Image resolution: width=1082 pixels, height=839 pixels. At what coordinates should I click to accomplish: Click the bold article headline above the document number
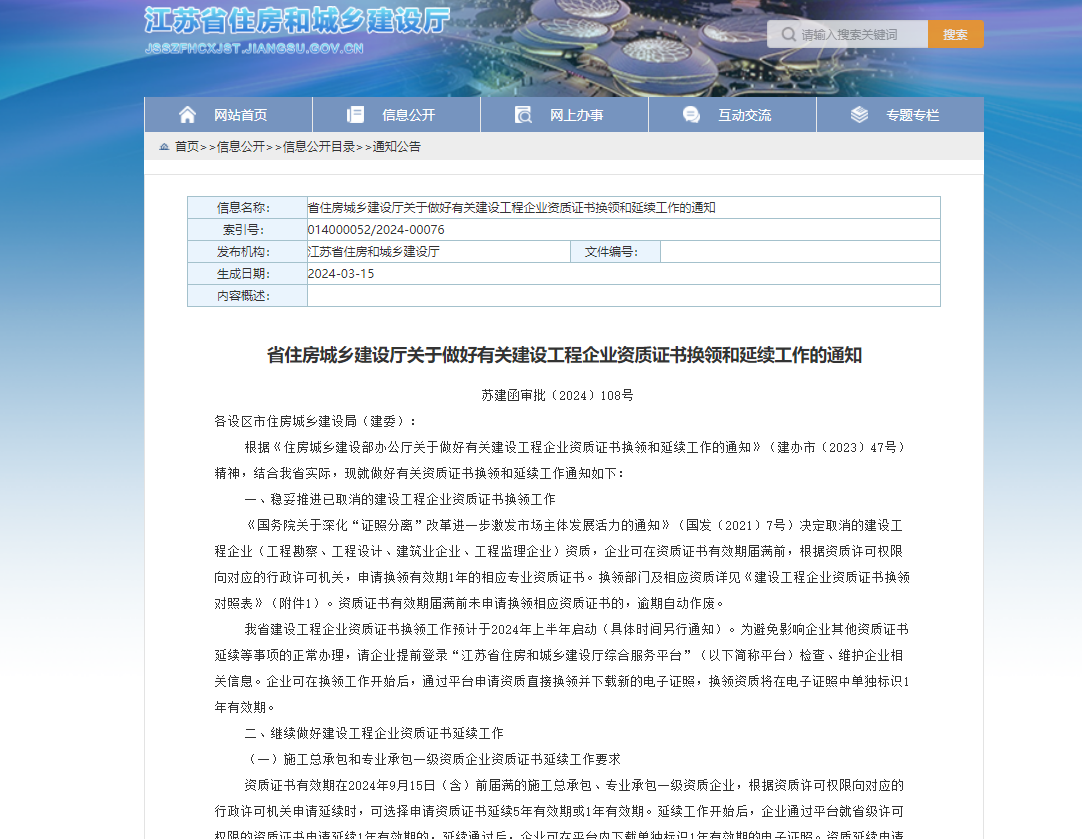[564, 355]
